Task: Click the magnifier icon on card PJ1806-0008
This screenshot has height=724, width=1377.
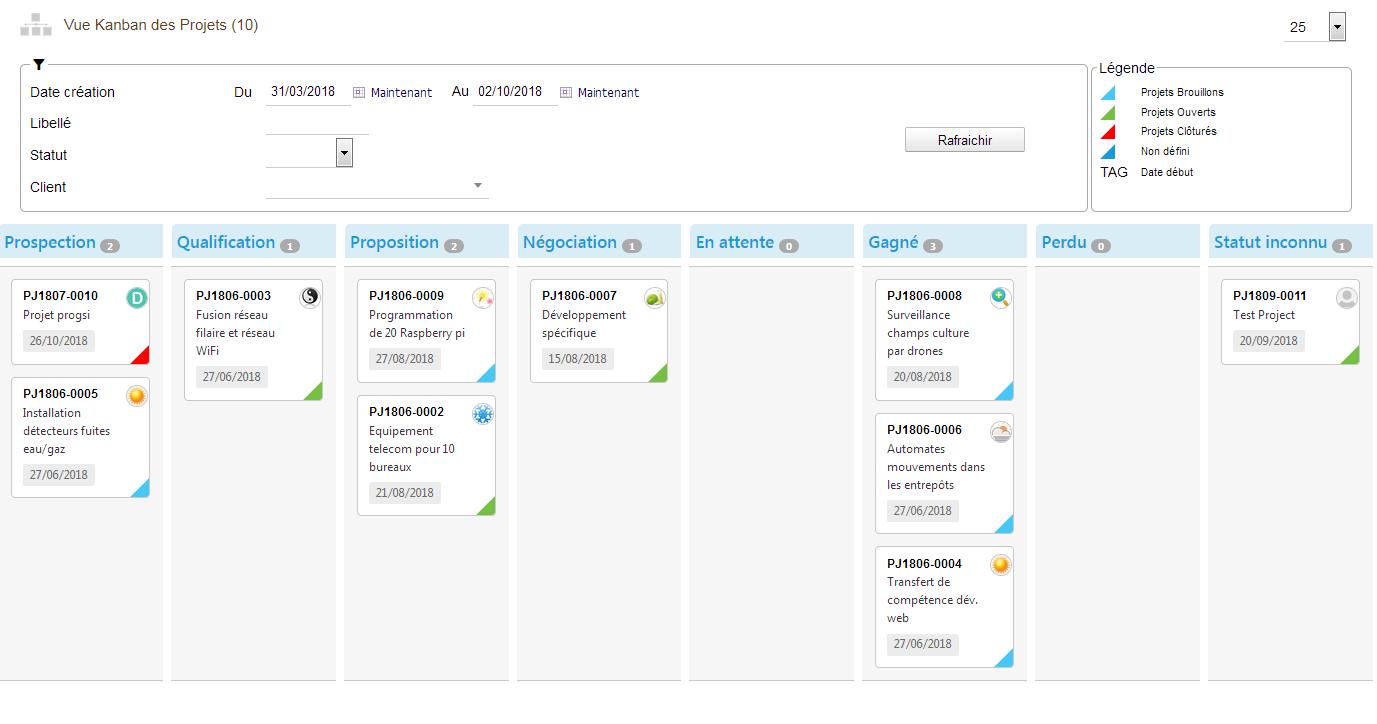Action: tap(1001, 297)
